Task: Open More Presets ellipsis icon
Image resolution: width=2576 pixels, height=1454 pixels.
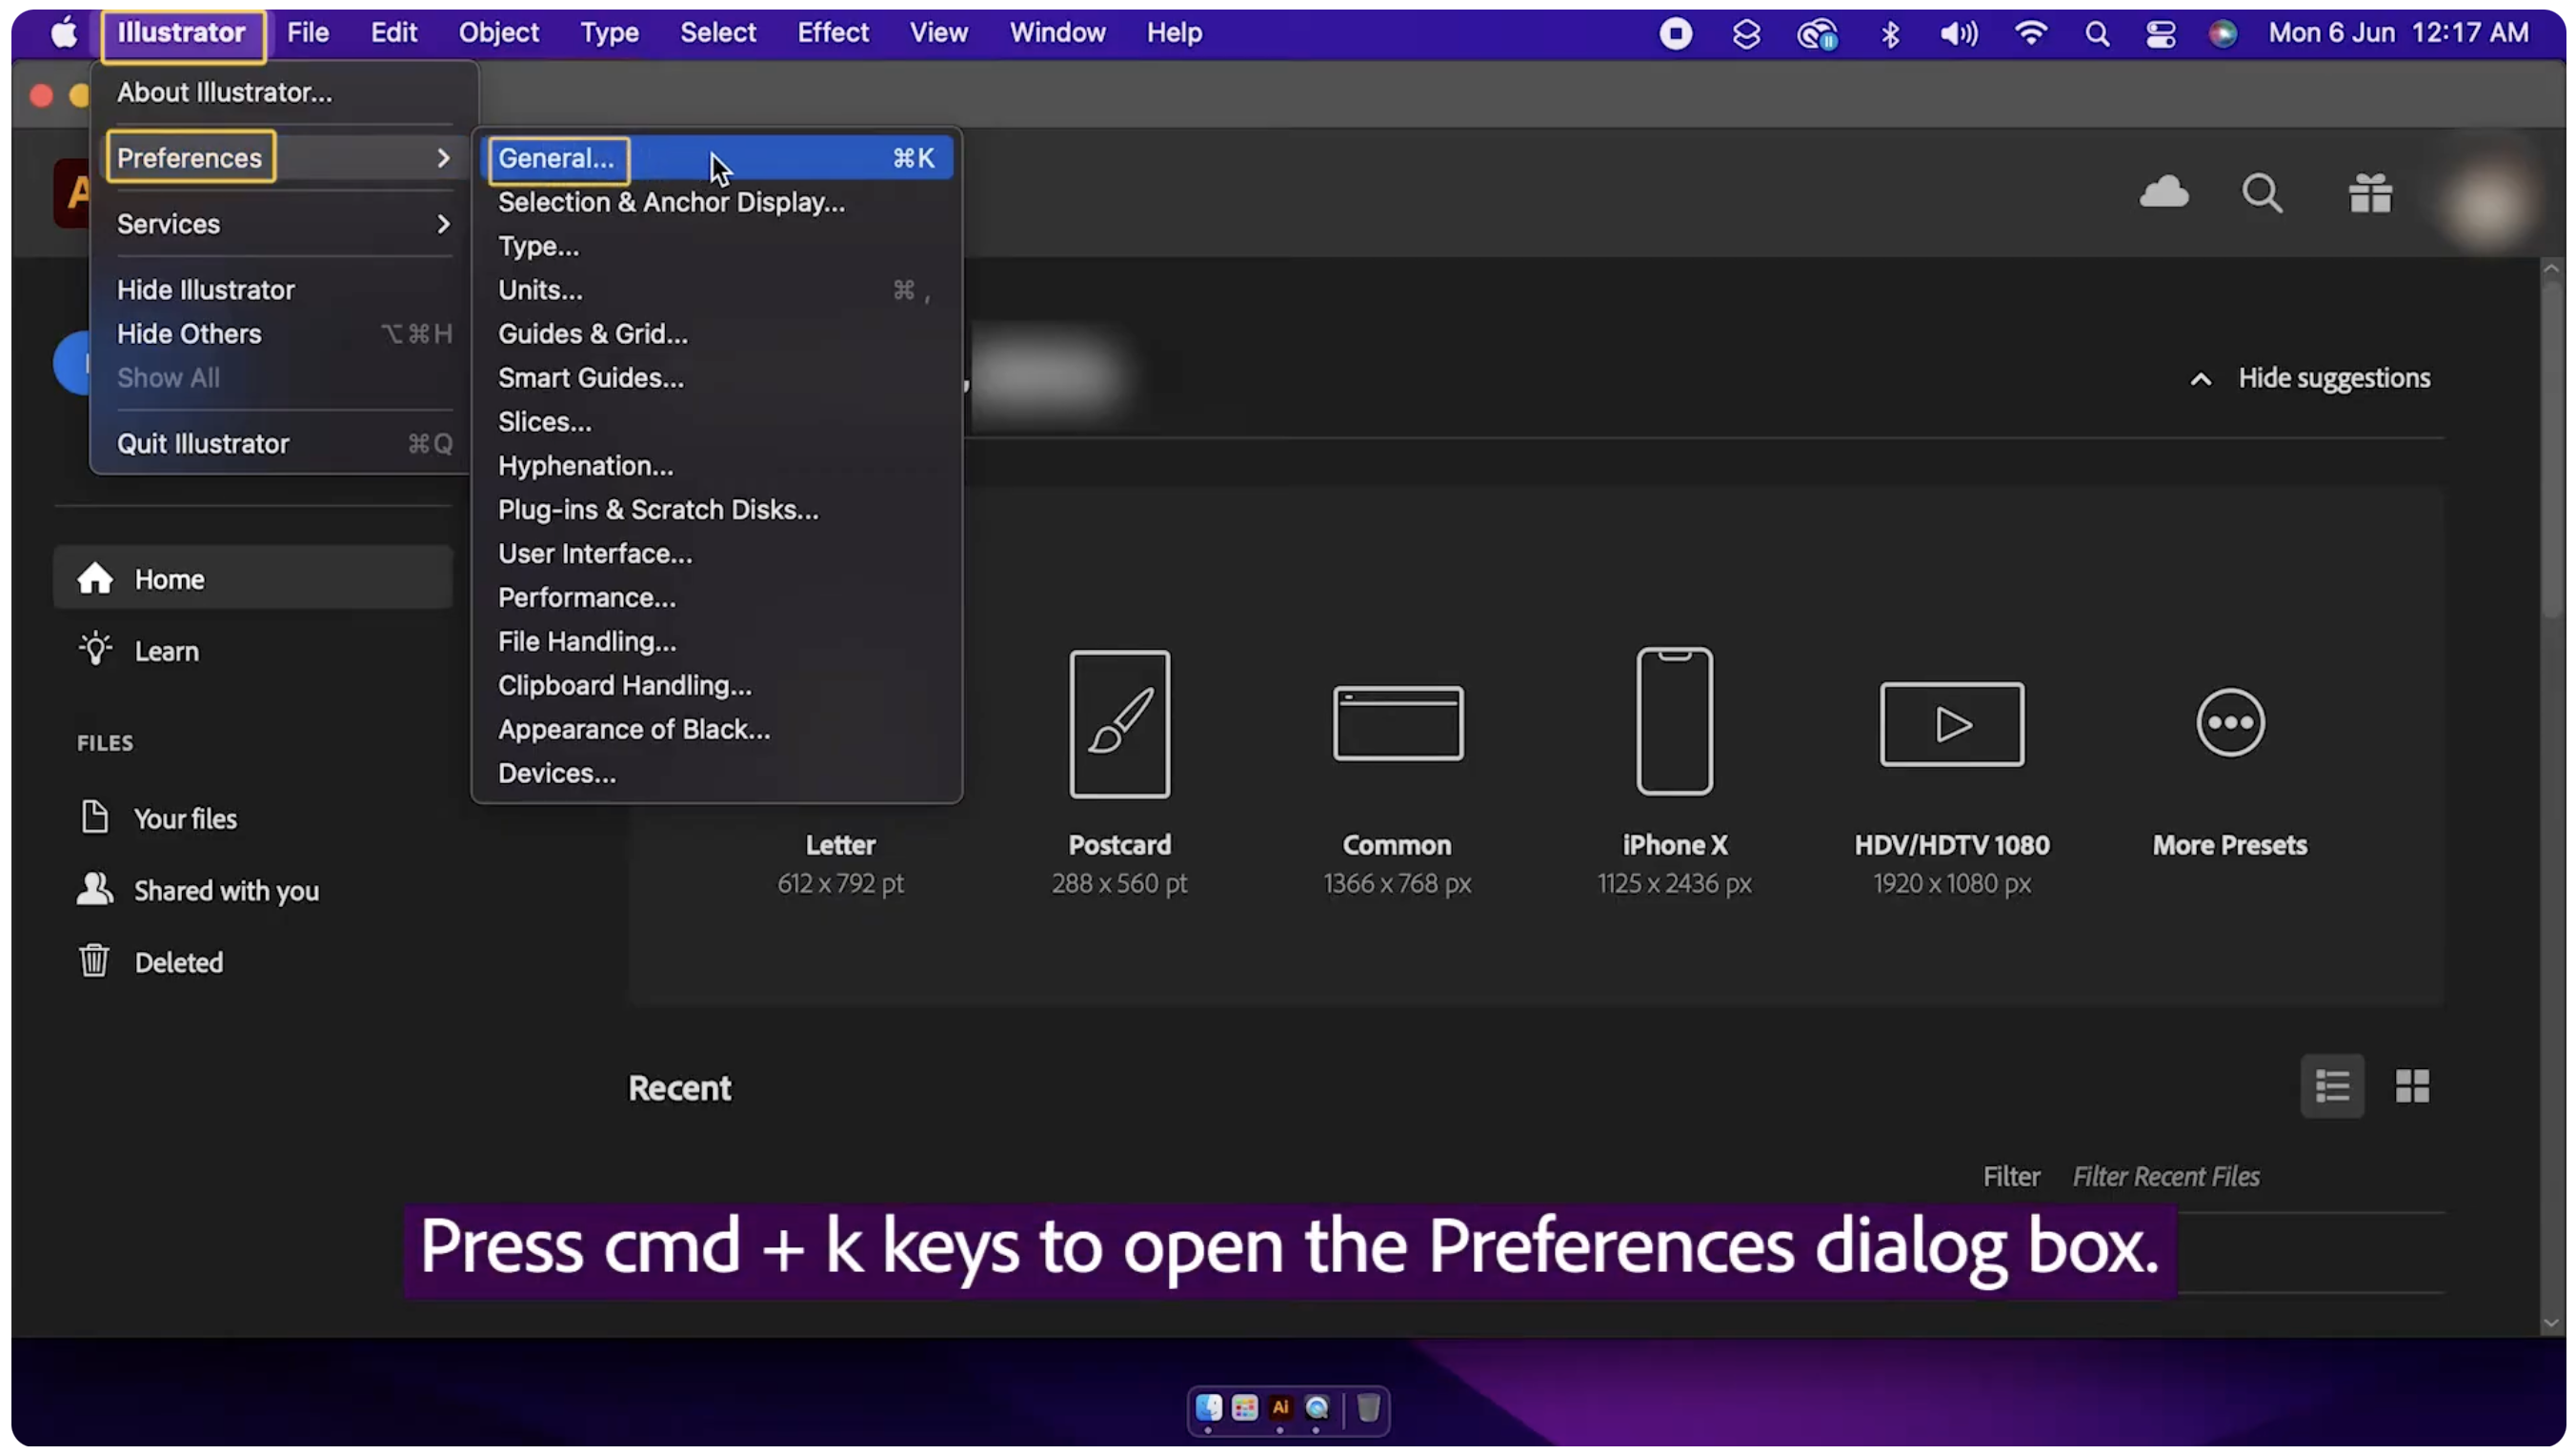Action: pos(2229,722)
